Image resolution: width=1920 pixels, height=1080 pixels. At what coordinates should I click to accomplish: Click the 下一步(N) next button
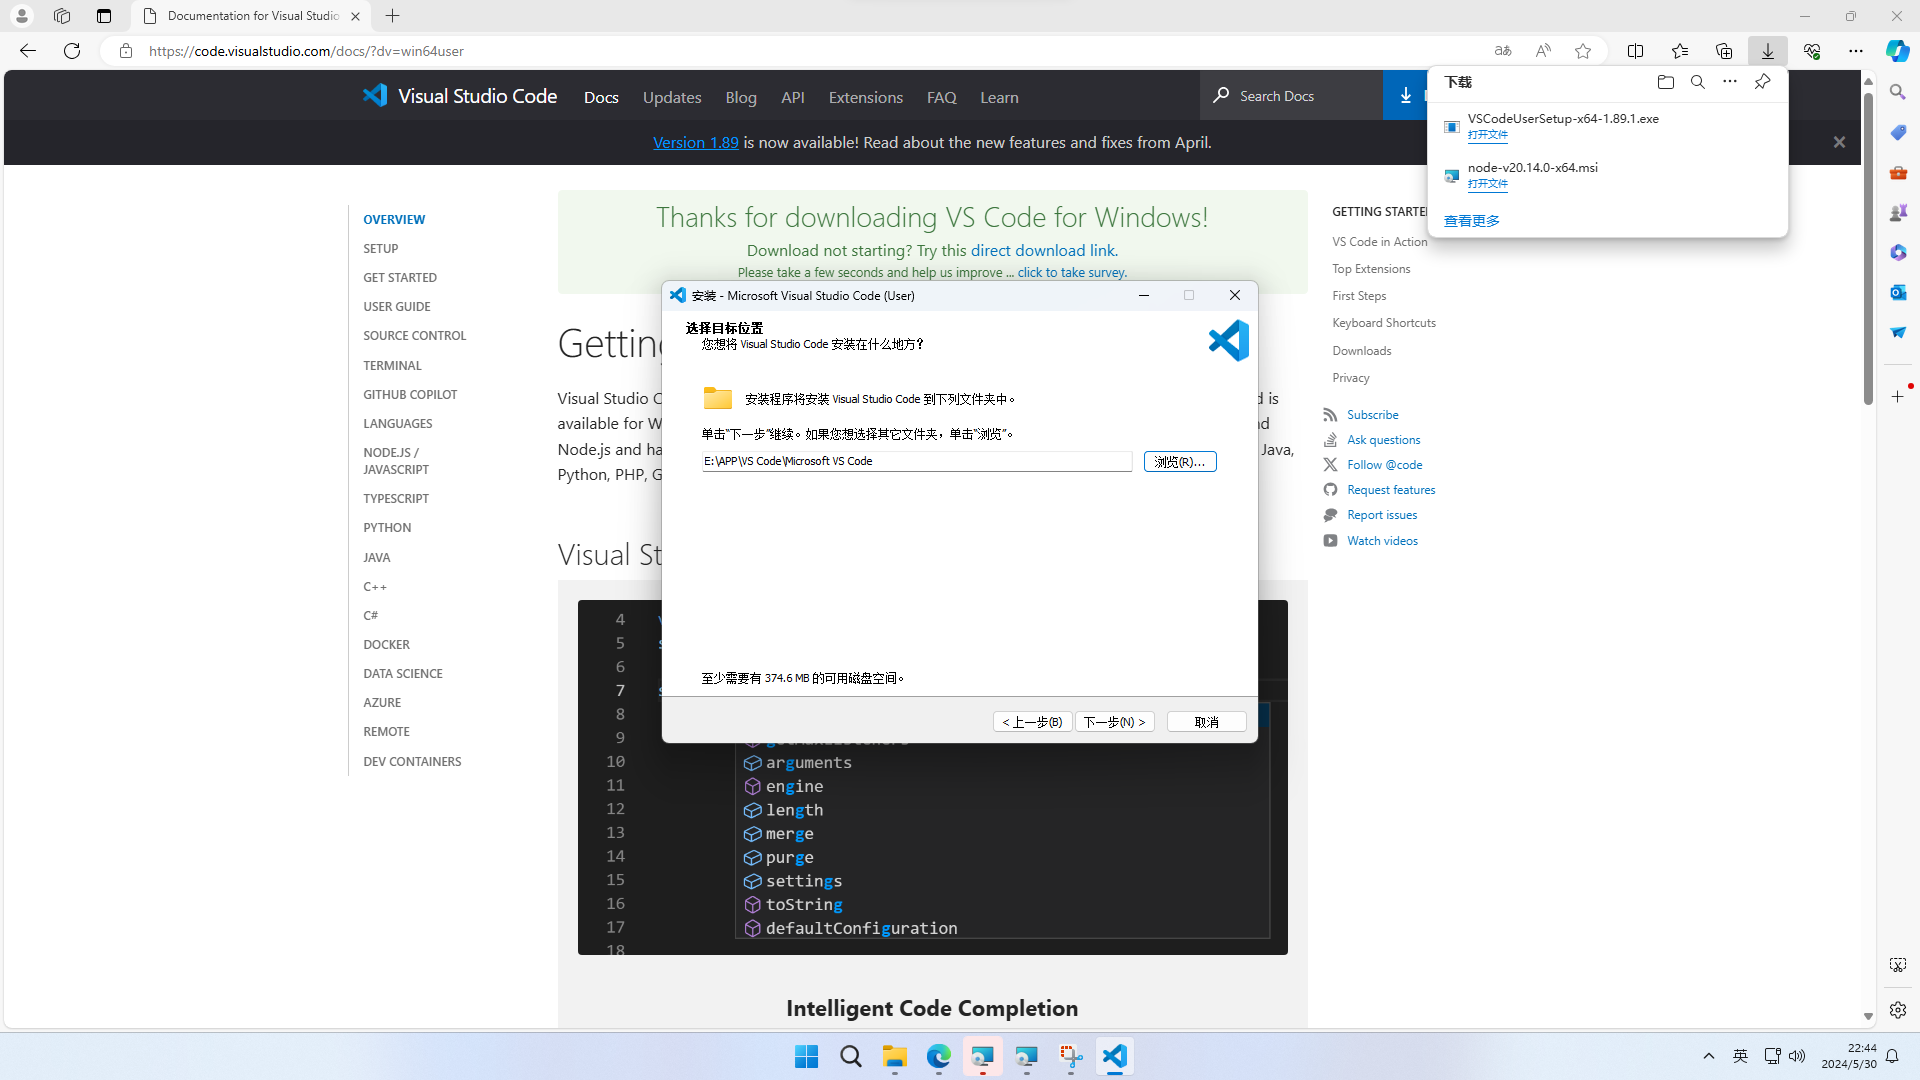tap(1114, 722)
